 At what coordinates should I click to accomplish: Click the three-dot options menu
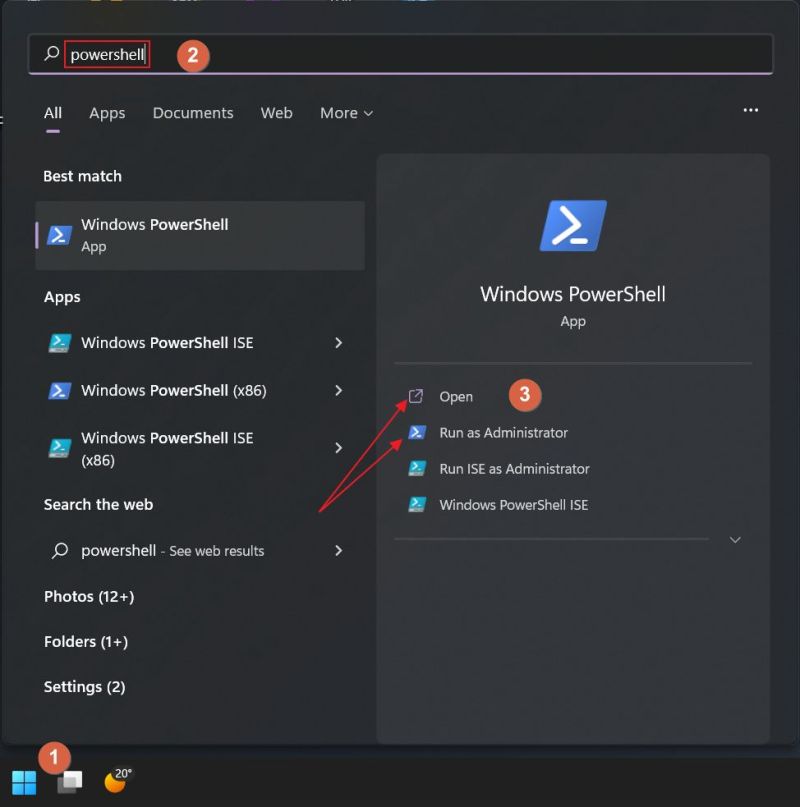(751, 110)
